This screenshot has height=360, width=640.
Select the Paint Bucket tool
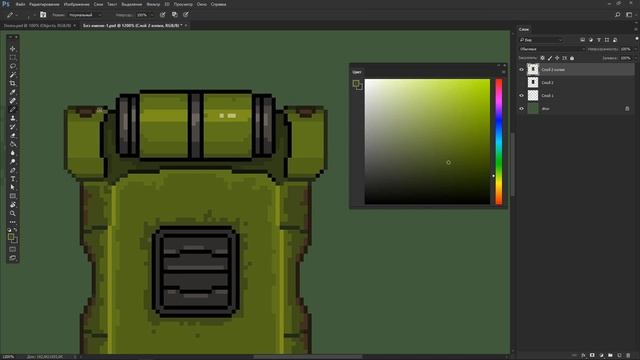(x=13, y=144)
